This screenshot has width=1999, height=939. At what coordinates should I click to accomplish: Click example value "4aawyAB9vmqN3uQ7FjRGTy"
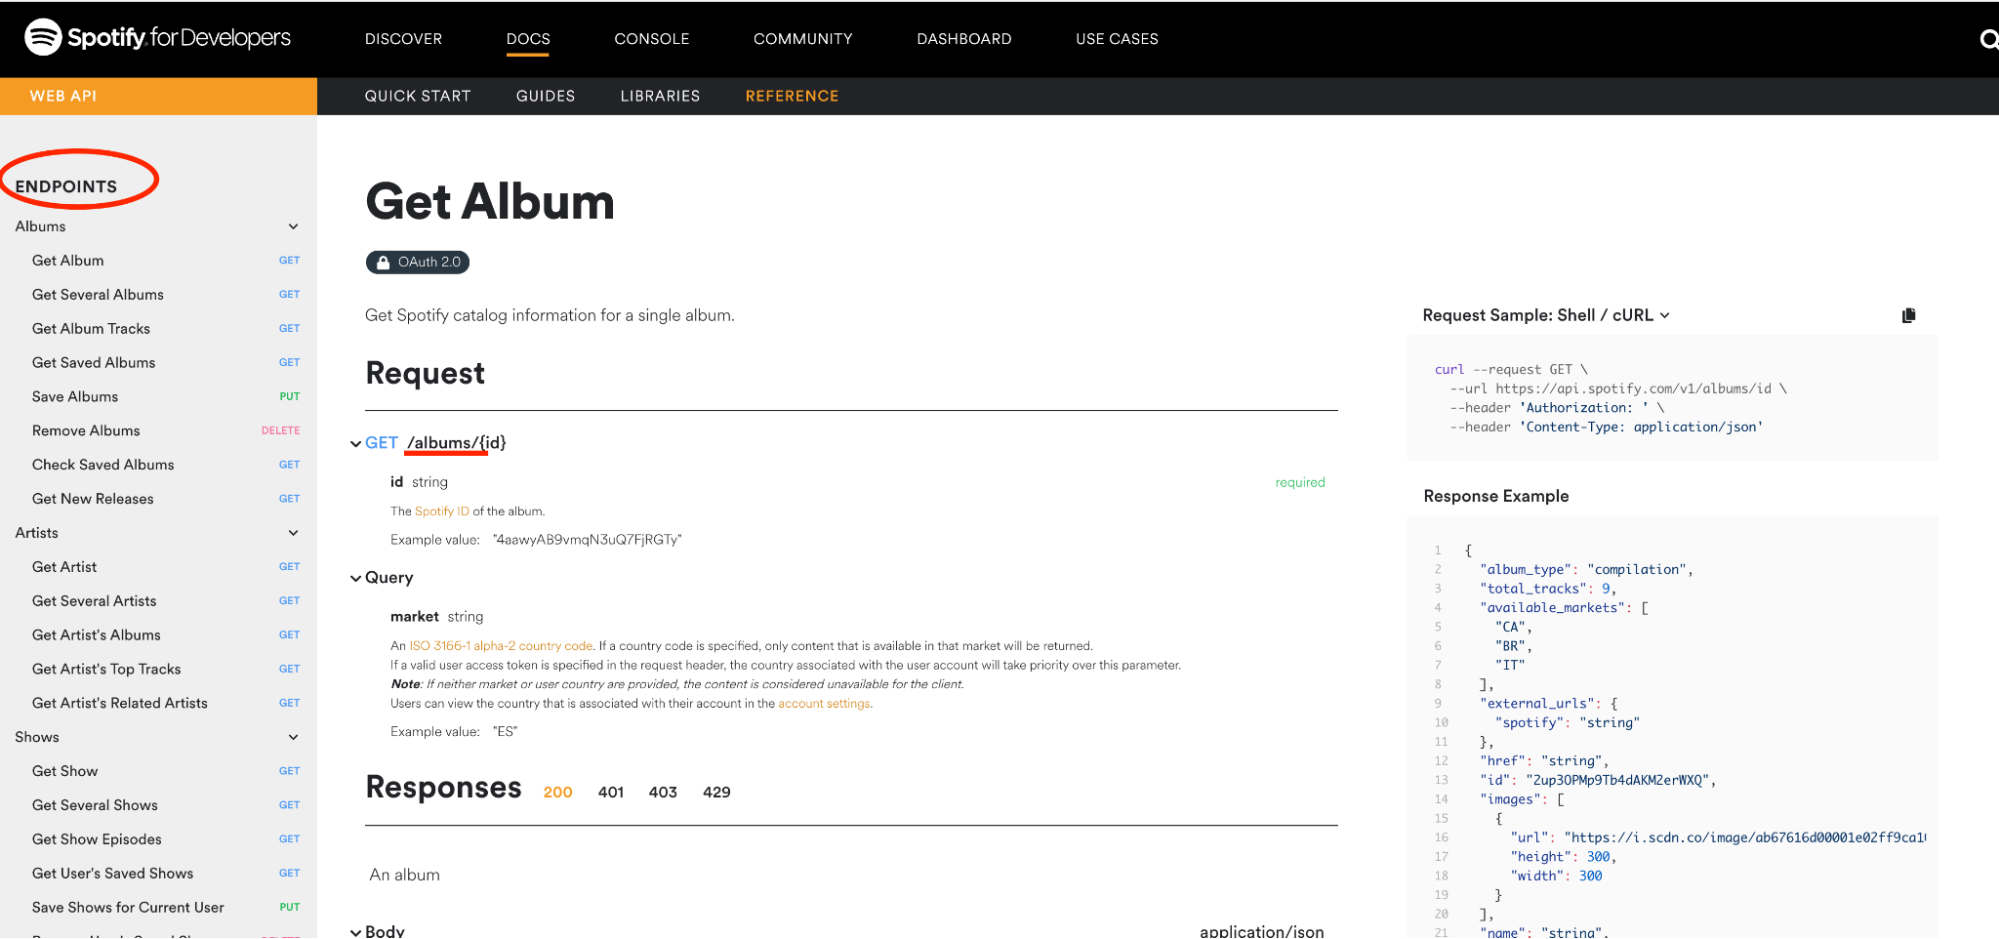coord(587,540)
